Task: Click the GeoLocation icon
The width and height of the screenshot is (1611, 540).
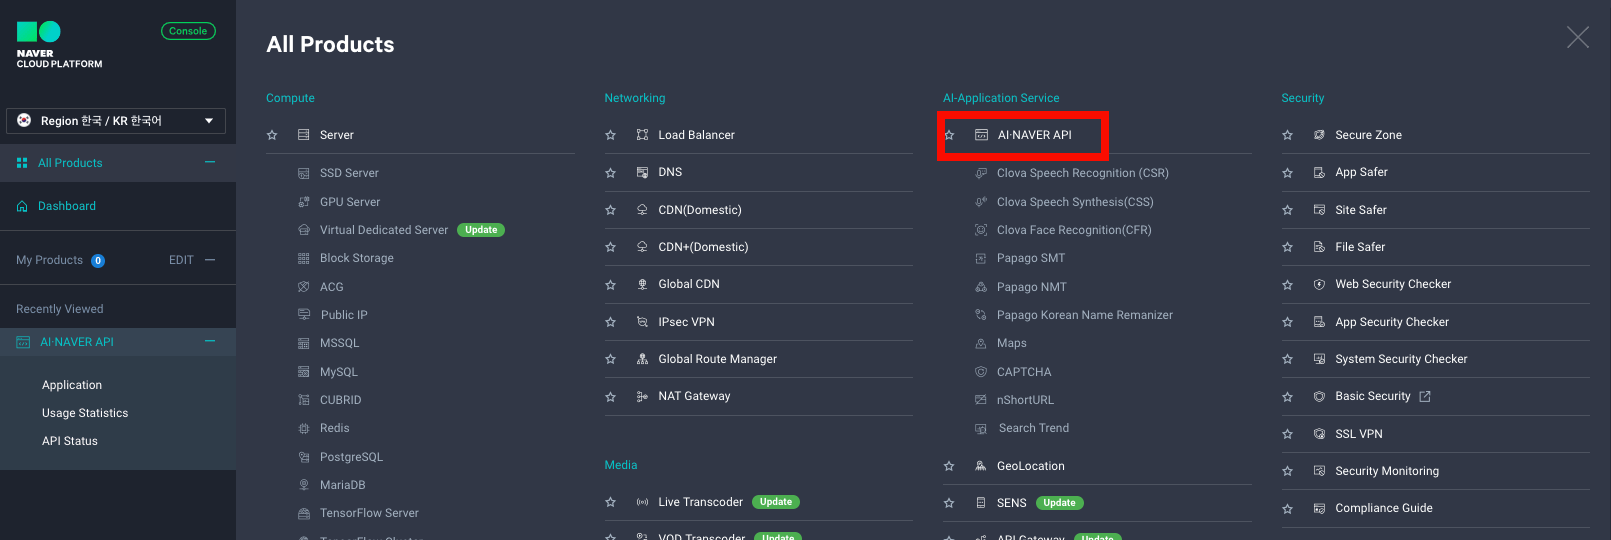Action: 981,466
